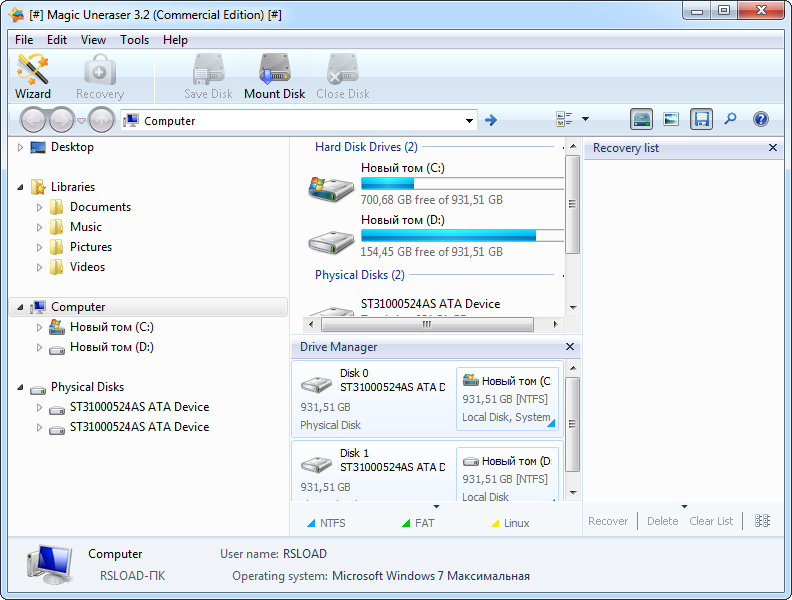Click the C: drive usage bar
The image size is (792, 600).
pos(462,183)
